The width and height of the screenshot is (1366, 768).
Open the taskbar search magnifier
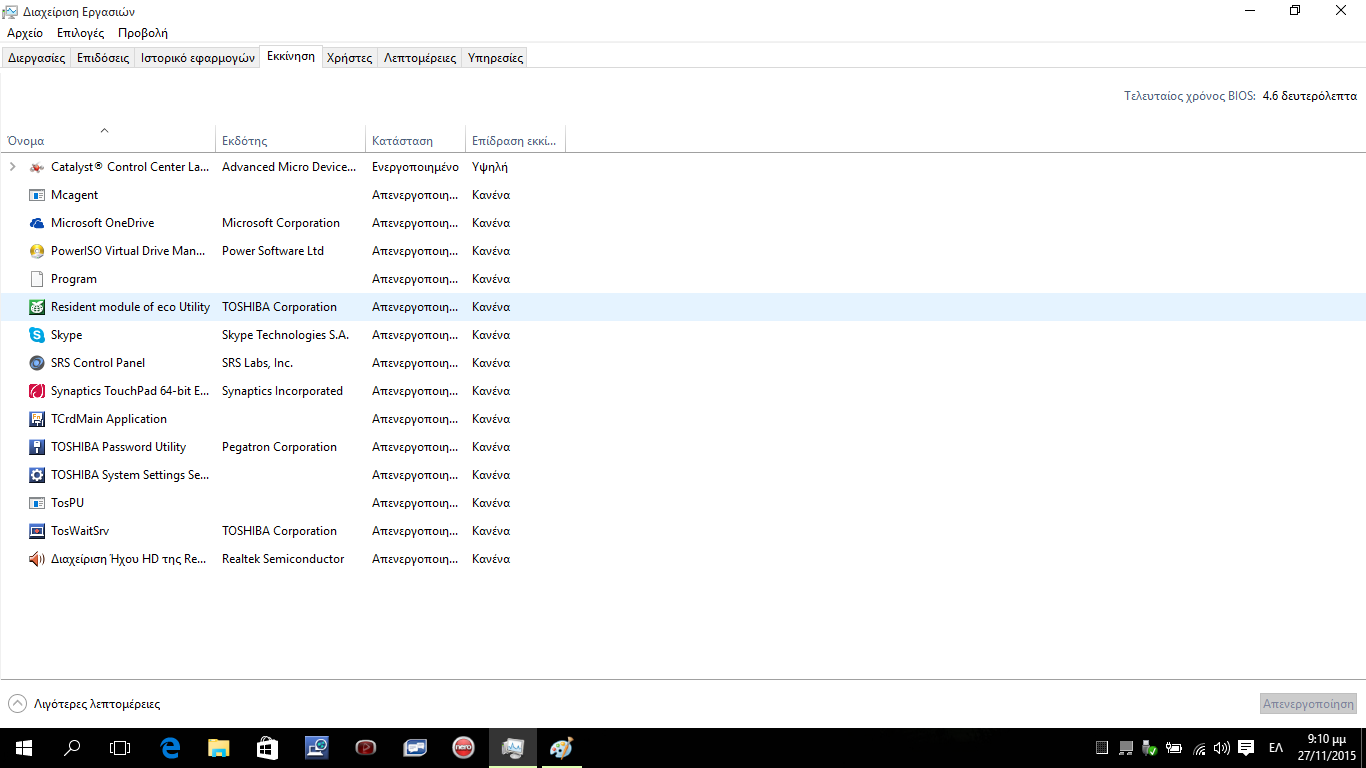[x=72, y=747]
